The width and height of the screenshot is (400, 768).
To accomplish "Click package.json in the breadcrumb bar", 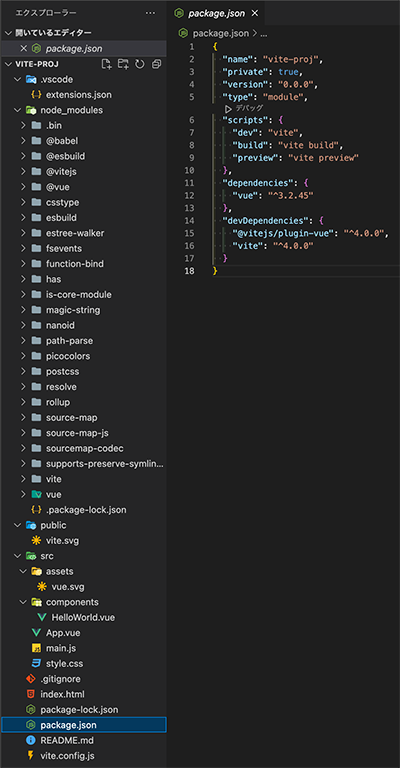I will coord(221,33).
